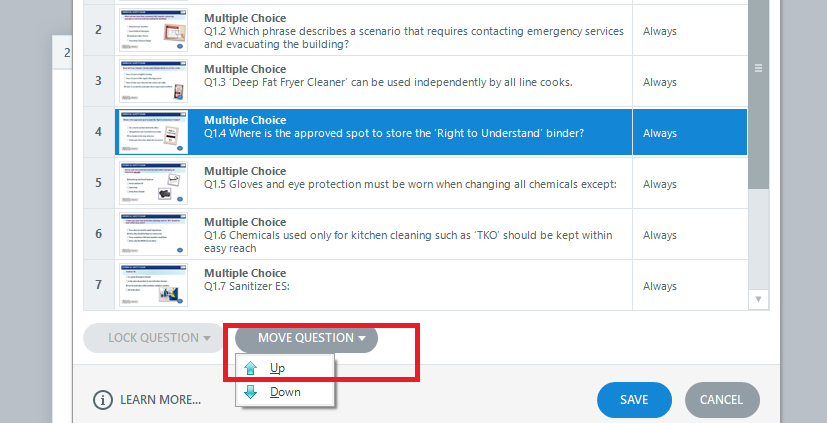Viewport: 827px width, 423px height.
Task: Open the Learn More link
Action: click(160, 400)
